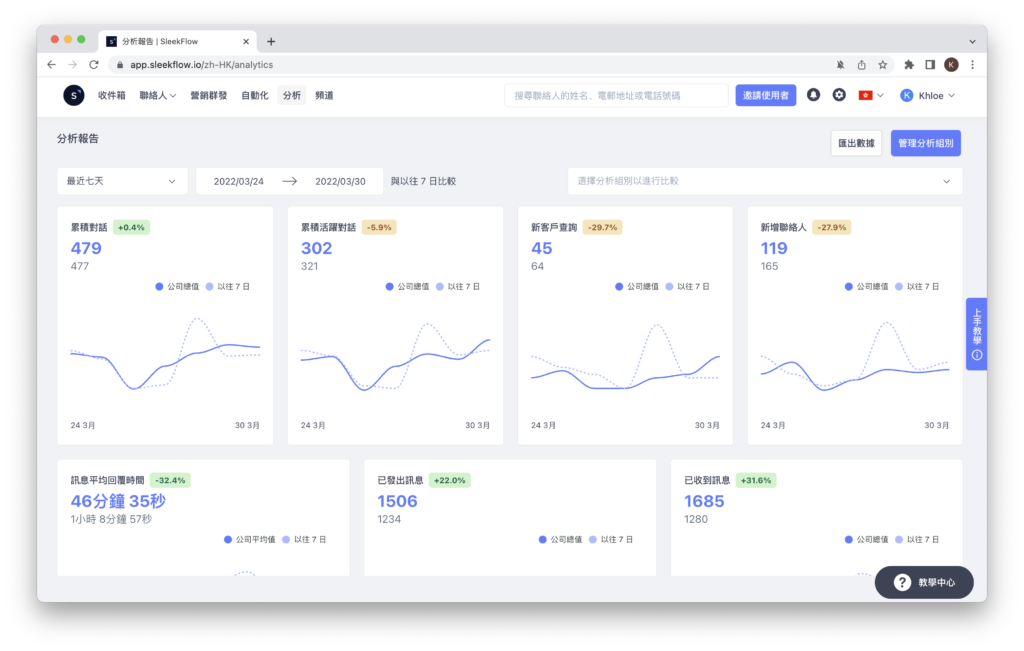Toggle 以往 7 日 legend in 新增聯絡人 chart
Screen dimensions: 1024x651
click(919, 286)
